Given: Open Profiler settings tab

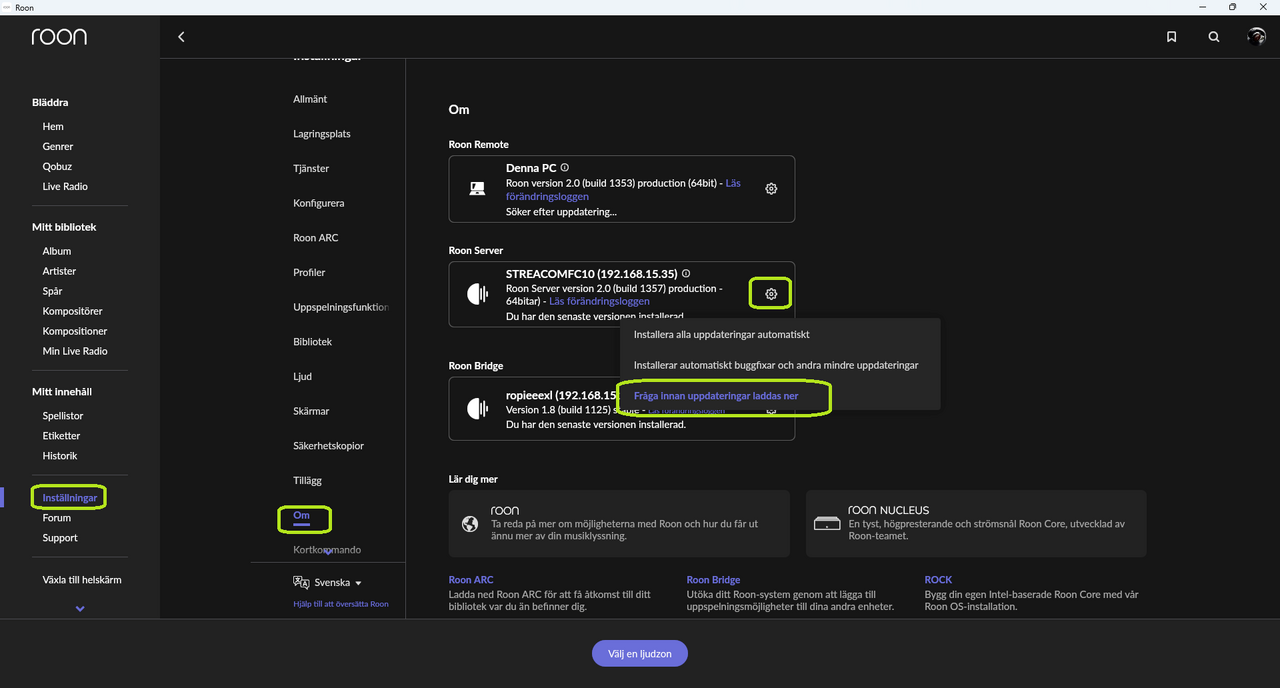Looking at the screenshot, I should tap(309, 272).
